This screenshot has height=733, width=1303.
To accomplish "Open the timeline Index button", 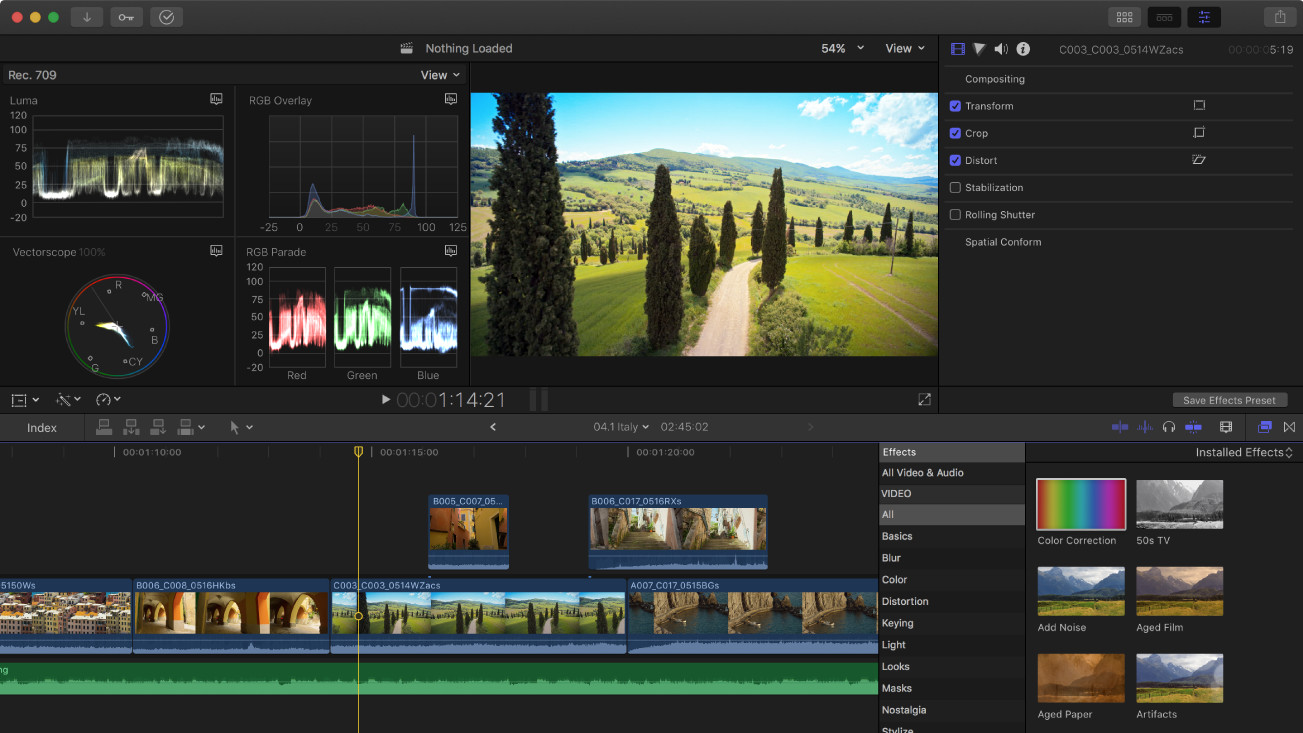I will pyautogui.click(x=42, y=428).
